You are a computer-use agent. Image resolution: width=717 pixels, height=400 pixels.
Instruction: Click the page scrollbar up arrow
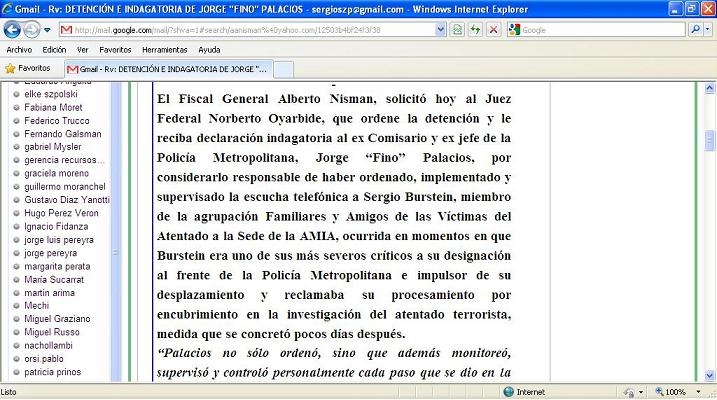709,88
